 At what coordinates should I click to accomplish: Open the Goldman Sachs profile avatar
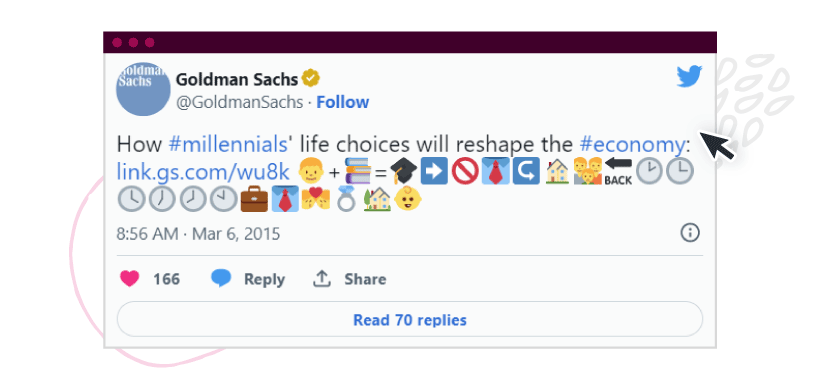tap(143, 89)
